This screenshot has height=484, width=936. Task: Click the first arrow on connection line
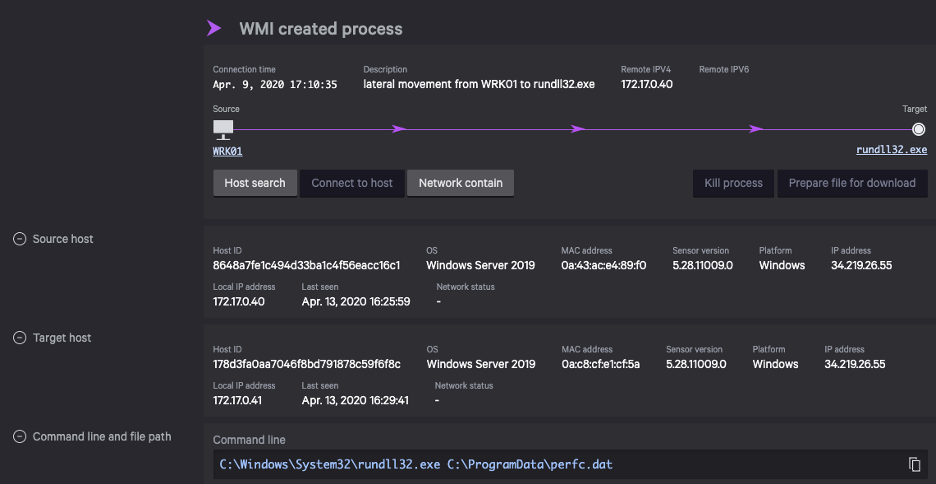pyautogui.click(x=399, y=129)
